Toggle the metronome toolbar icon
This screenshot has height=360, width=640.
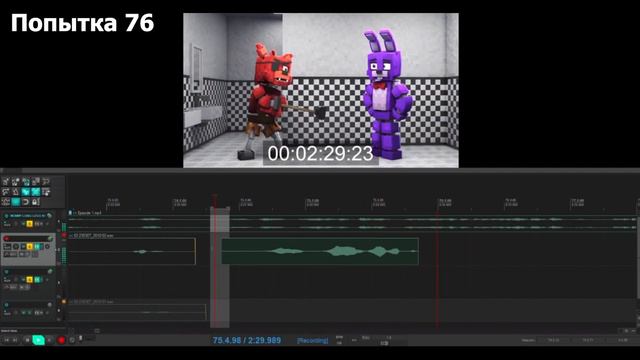[x=16, y=191]
